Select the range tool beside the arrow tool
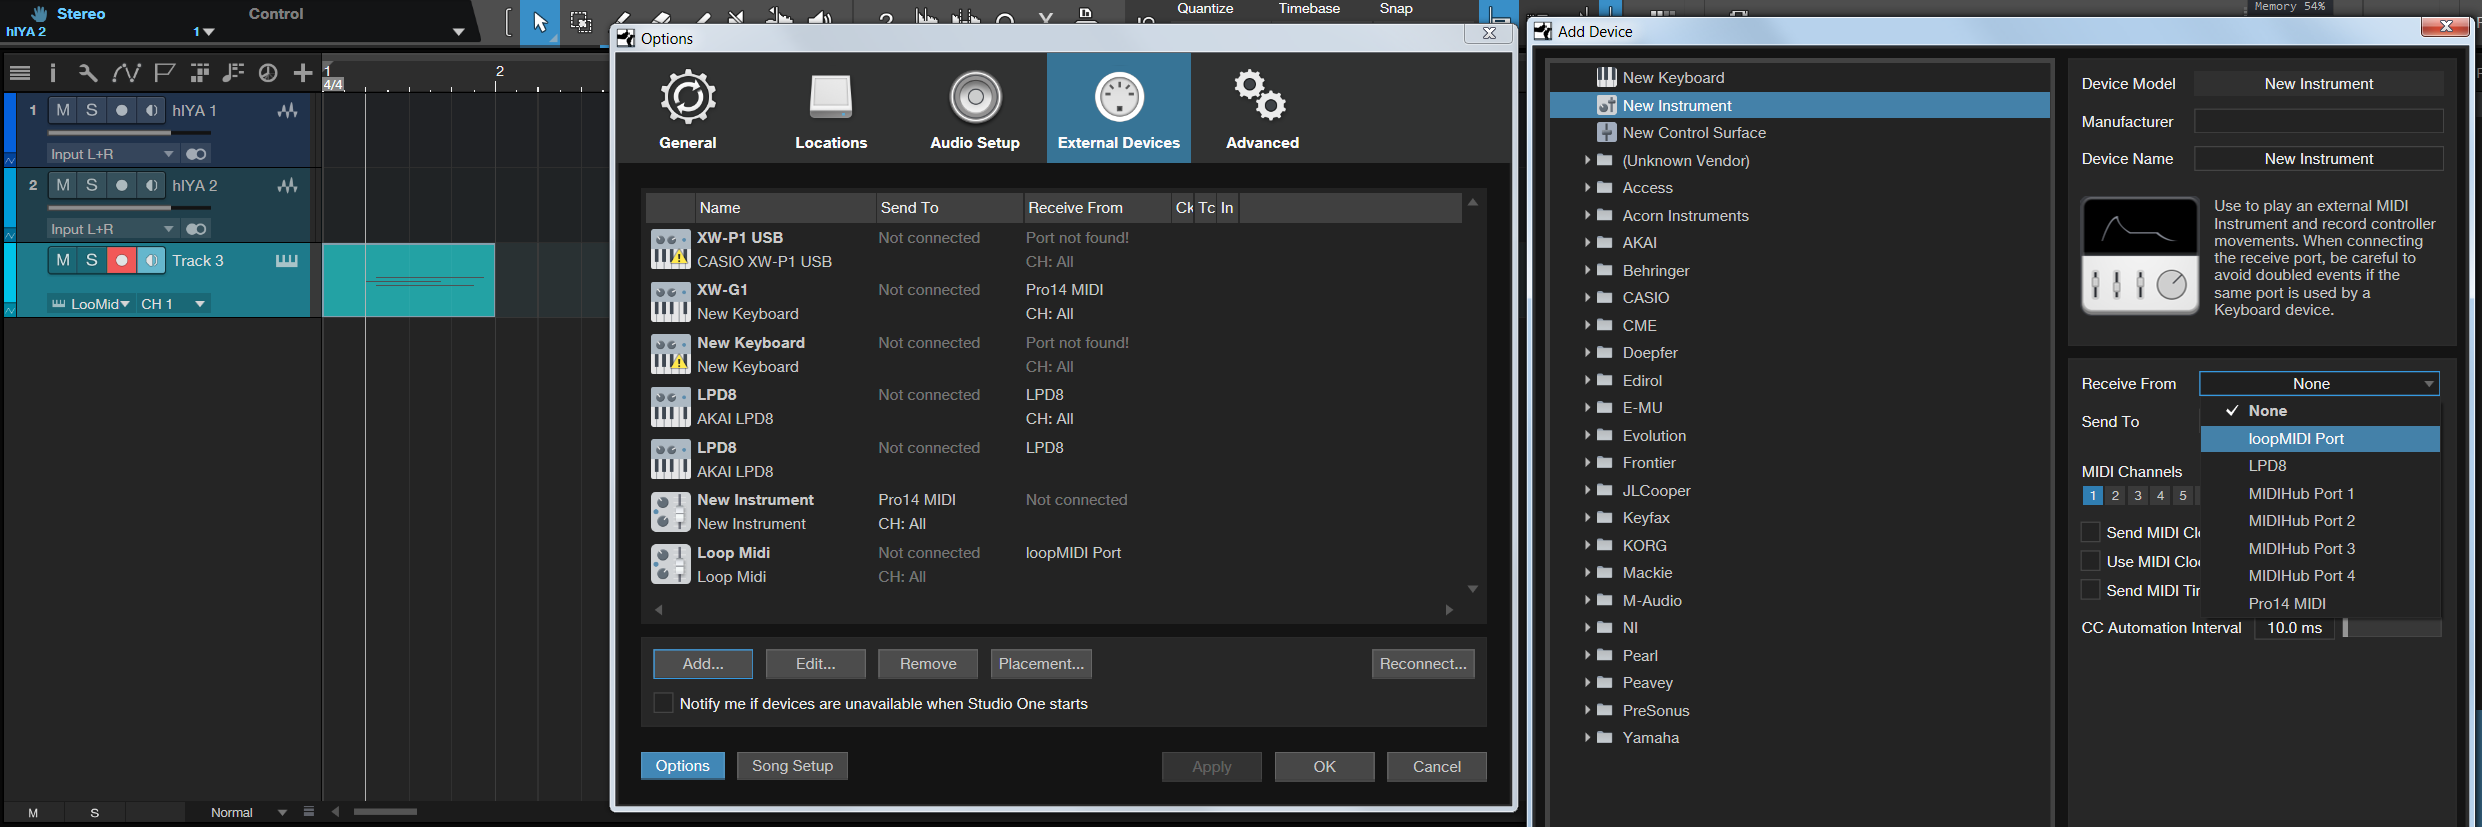The image size is (2482, 827). tap(580, 22)
